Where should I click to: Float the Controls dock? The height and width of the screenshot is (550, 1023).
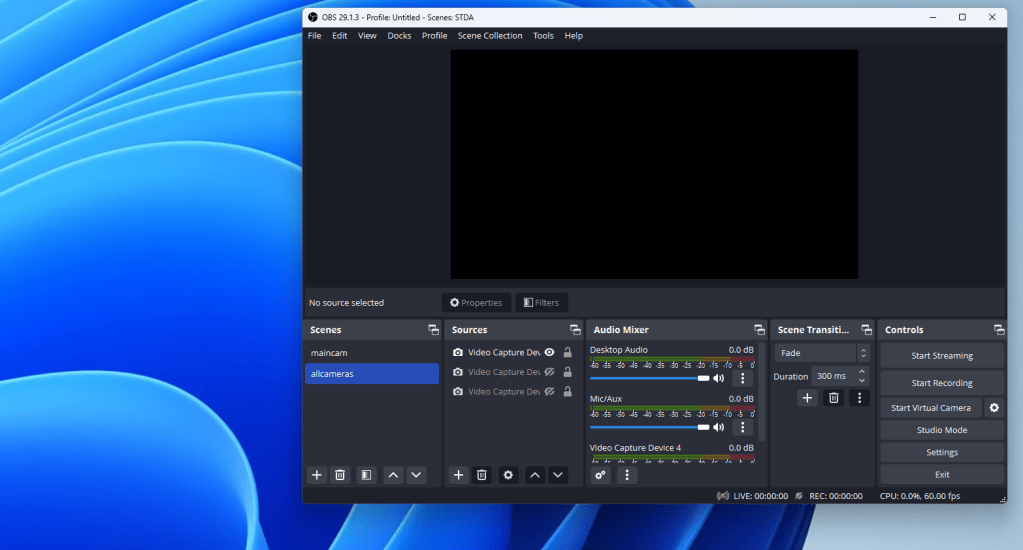tap(999, 329)
